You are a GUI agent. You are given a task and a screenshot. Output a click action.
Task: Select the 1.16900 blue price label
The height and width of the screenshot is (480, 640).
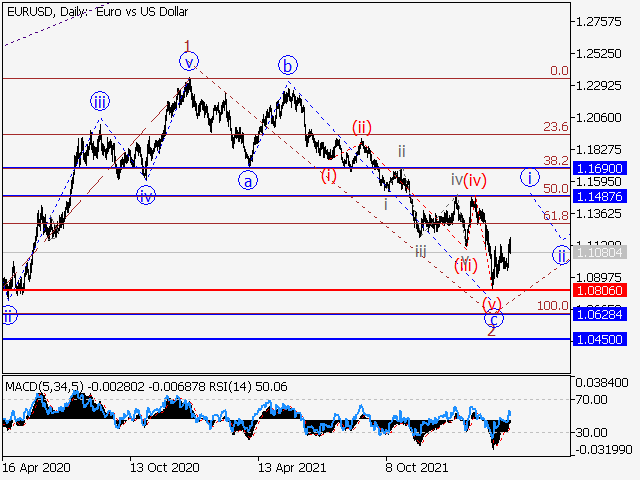pos(599,168)
